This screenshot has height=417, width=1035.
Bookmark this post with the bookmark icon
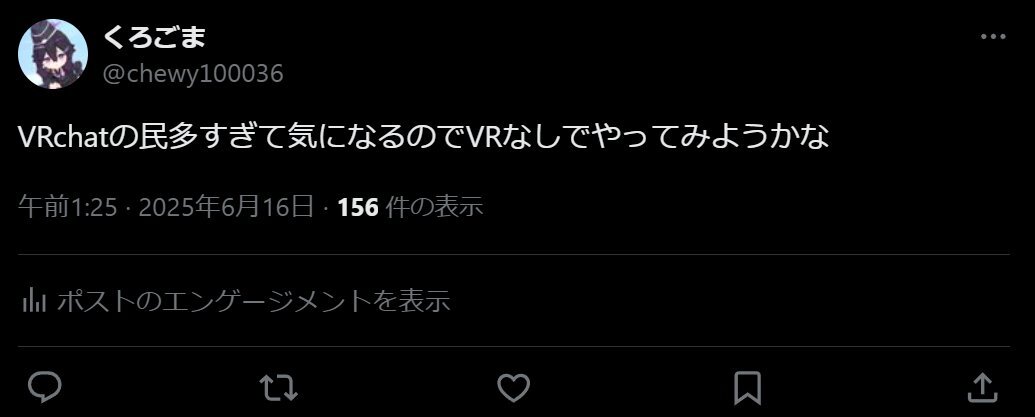click(747, 387)
